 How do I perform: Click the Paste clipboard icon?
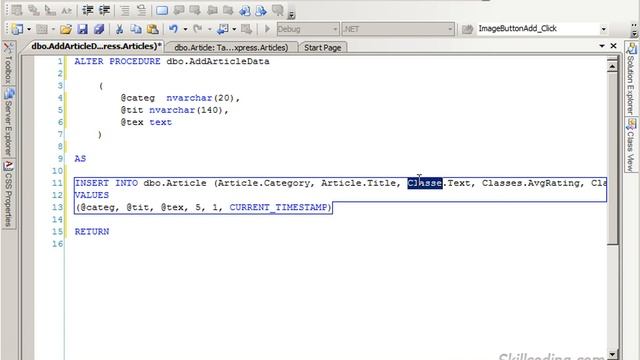[x=153, y=29]
